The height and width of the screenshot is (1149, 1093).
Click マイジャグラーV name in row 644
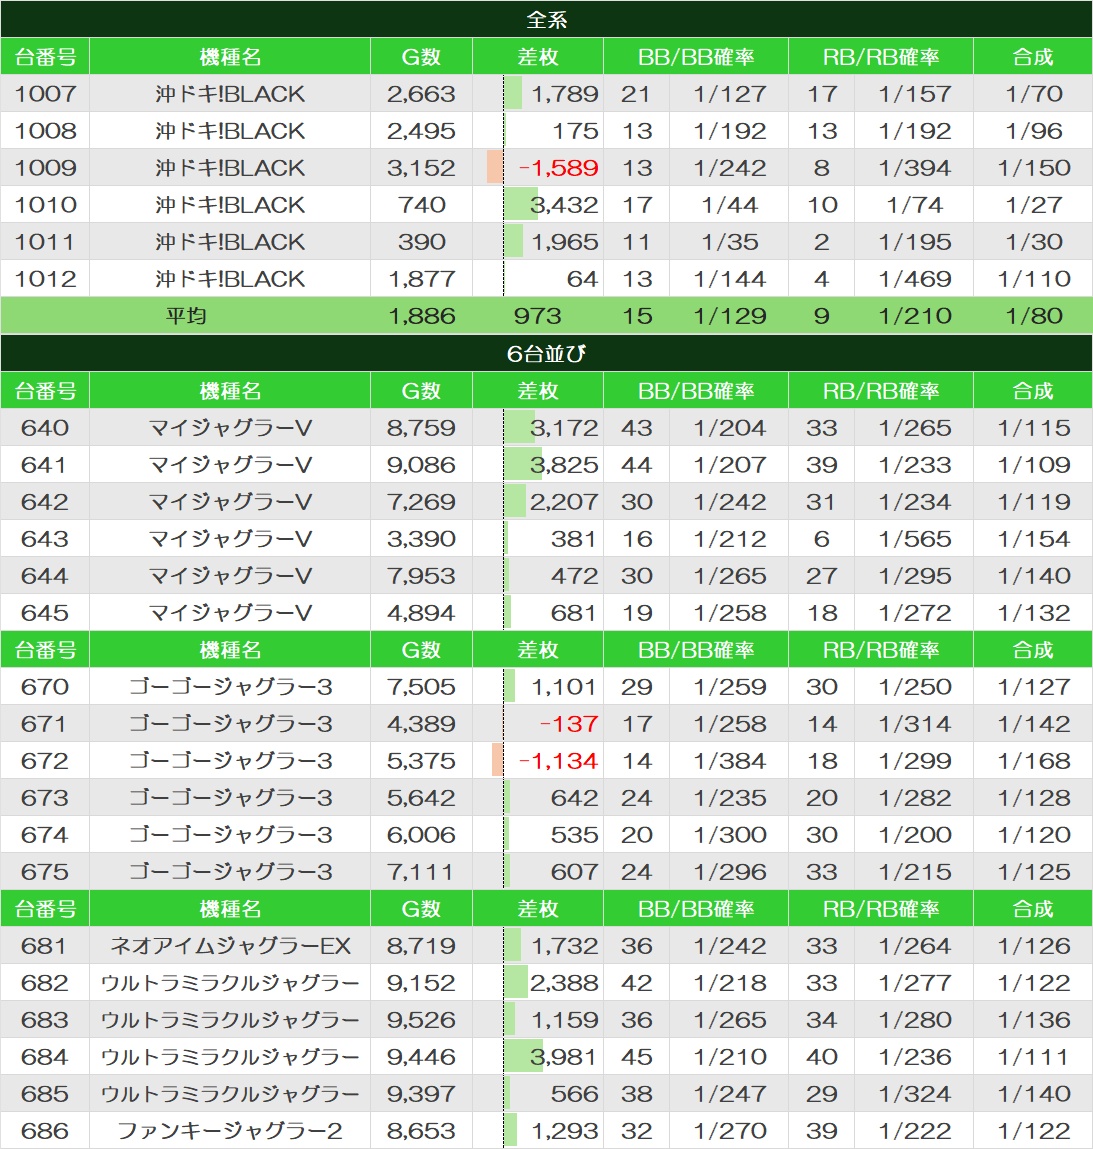coord(230,575)
